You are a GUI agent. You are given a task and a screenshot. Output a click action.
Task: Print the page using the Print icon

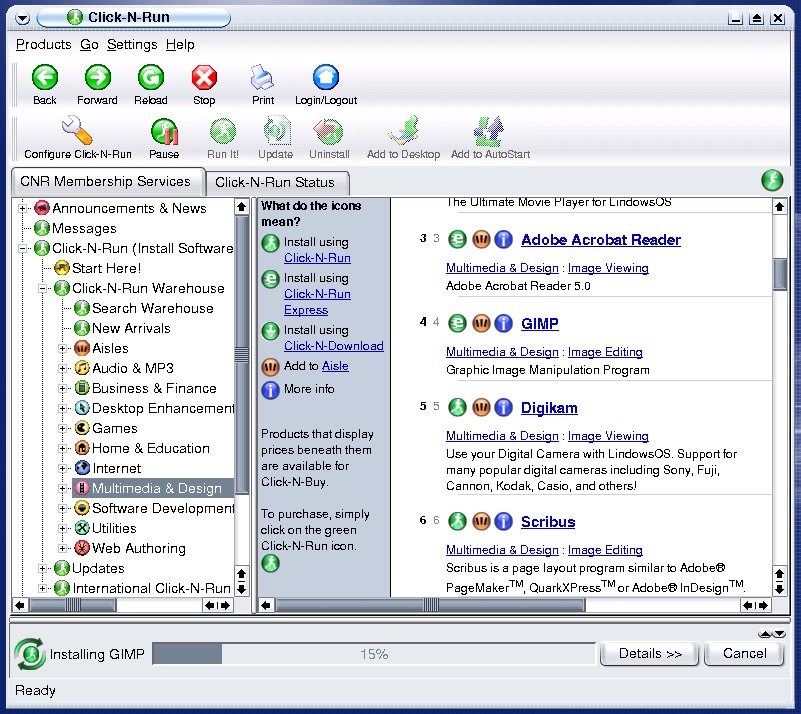263,78
